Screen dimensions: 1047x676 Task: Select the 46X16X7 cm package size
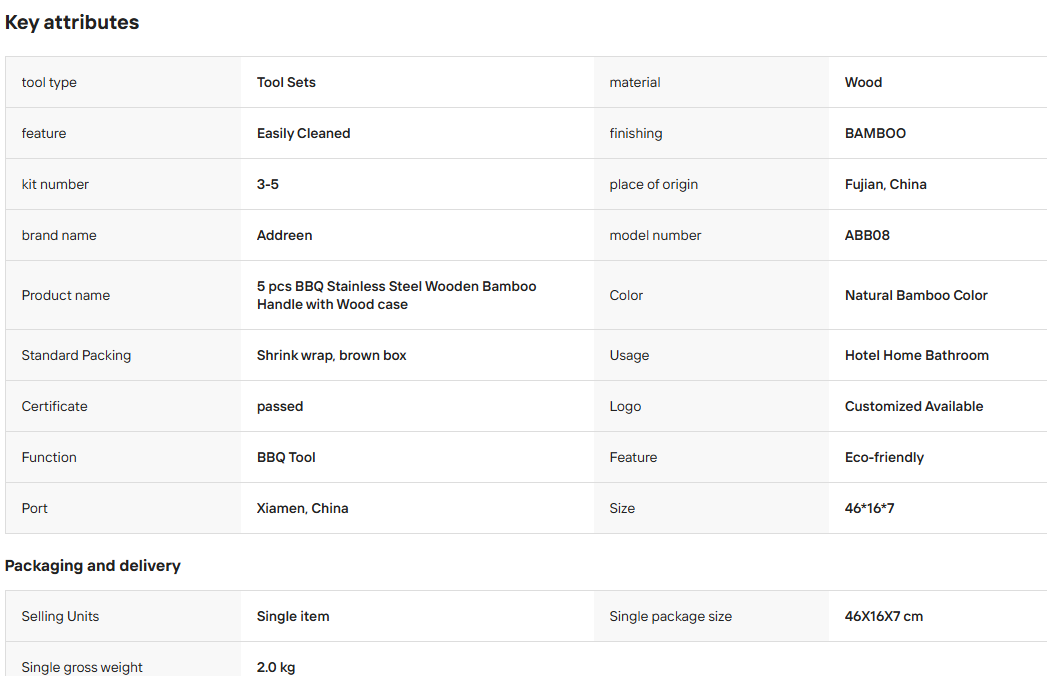point(883,617)
